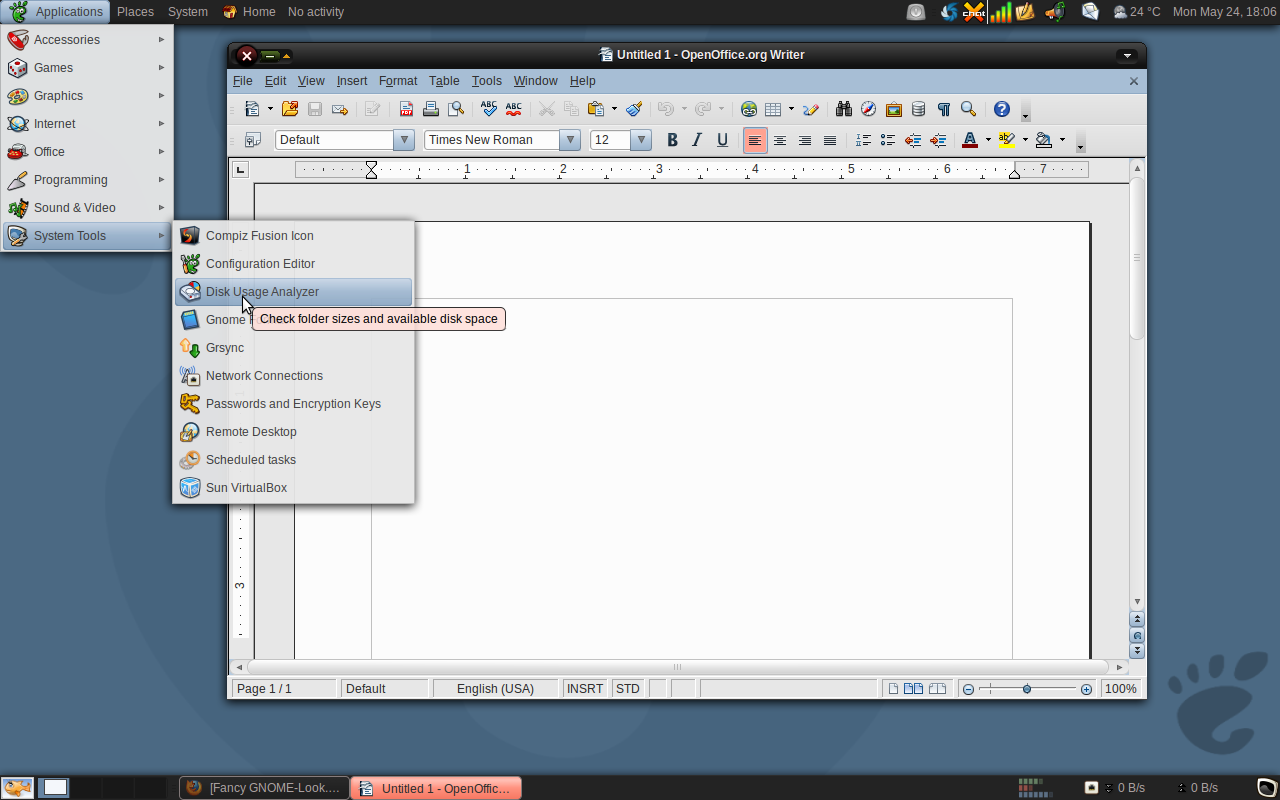The height and width of the screenshot is (800, 1280).
Task: Toggle Align Left
Action: [x=755, y=140]
